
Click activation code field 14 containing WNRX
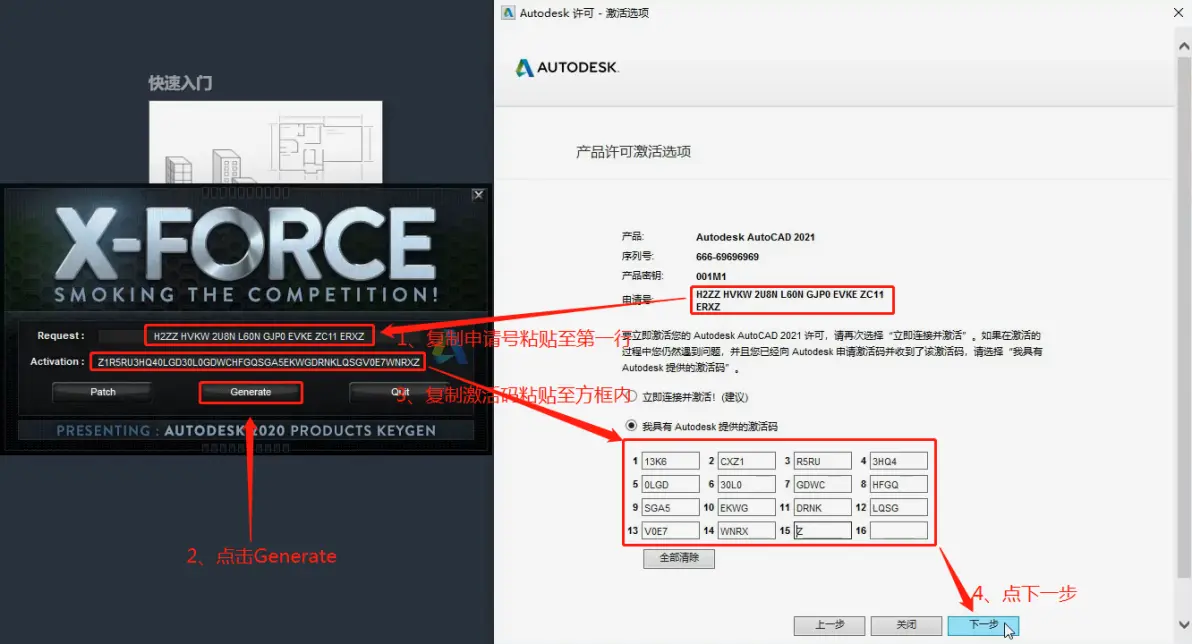[x=747, y=531]
